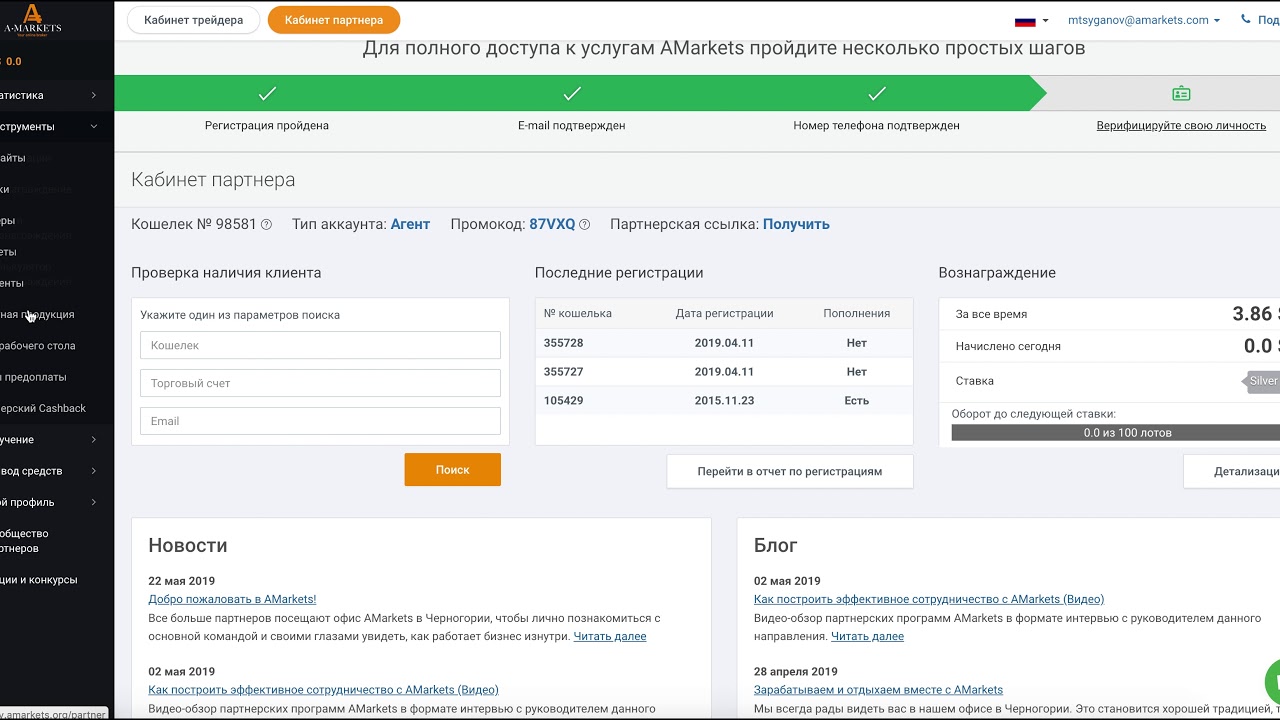The height and width of the screenshot is (720, 1280).
Task: Click the Пополнения column header
Action: point(856,313)
